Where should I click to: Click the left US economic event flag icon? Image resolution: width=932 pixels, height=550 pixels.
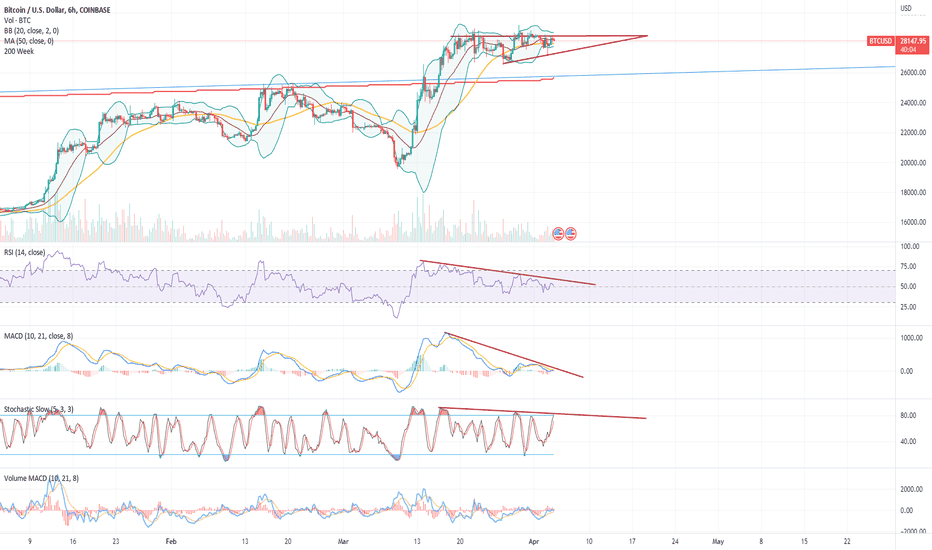tap(558, 233)
